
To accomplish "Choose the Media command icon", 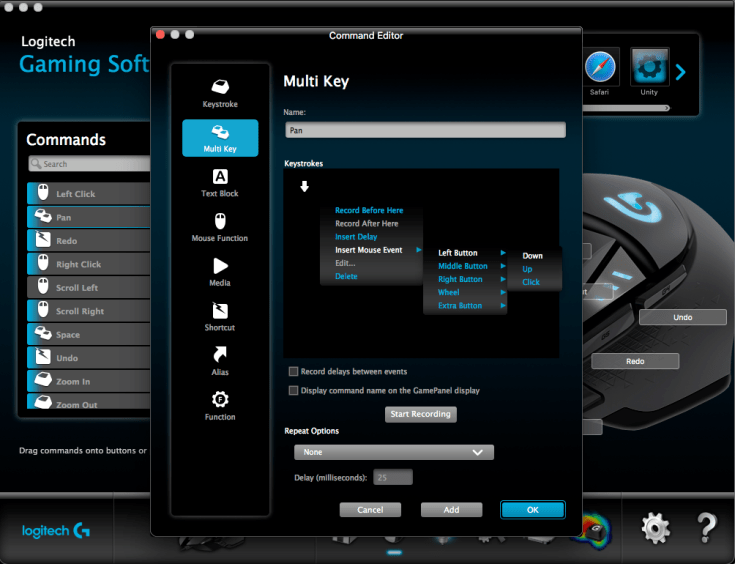I will pyautogui.click(x=220, y=266).
